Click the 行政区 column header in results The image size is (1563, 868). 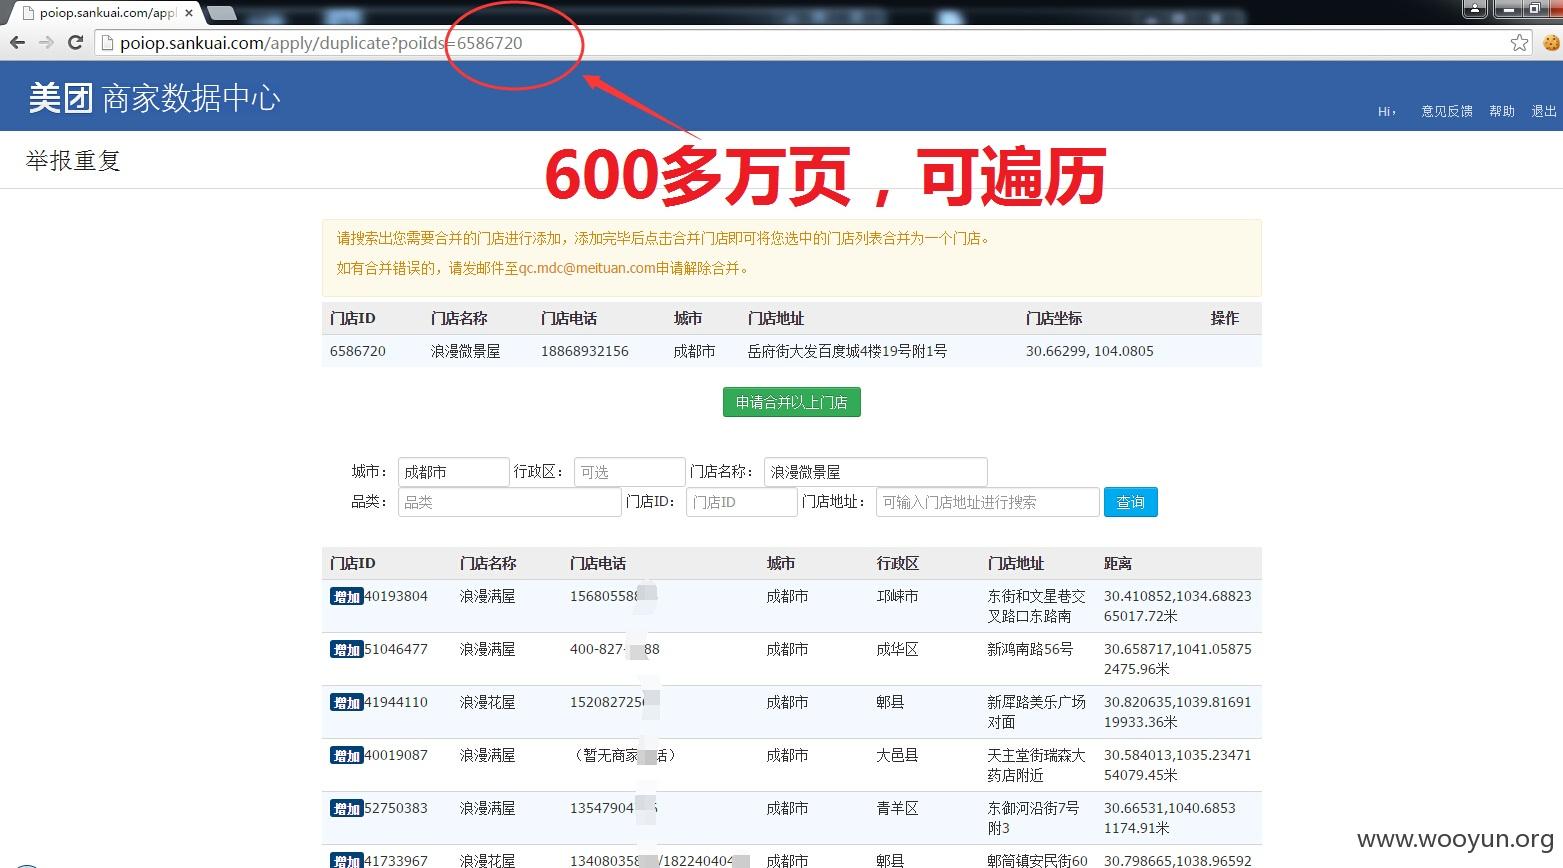point(897,563)
